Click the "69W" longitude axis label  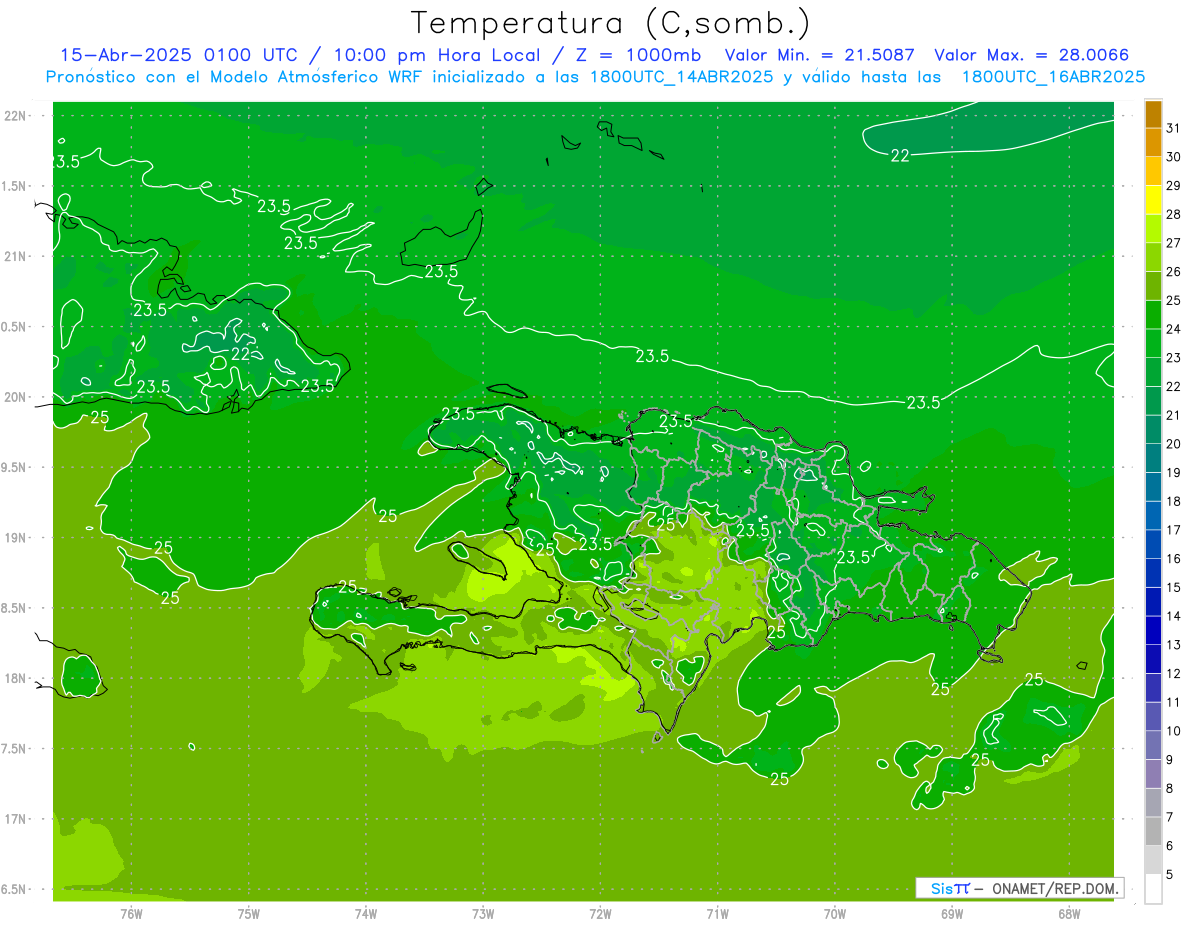pyautogui.click(x=952, y=914)
